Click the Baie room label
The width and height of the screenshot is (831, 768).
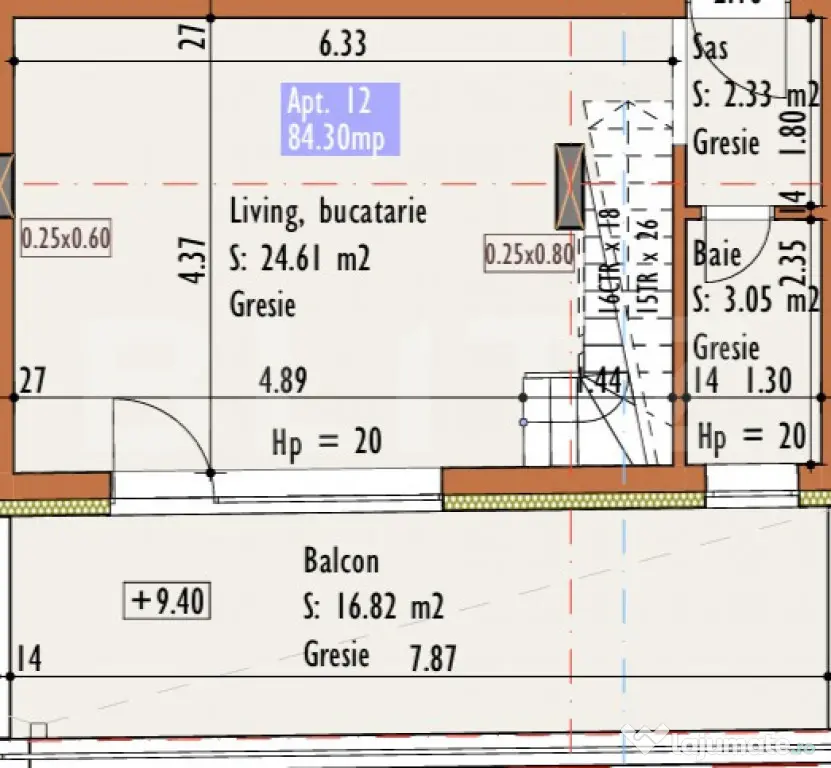[717, 254]
